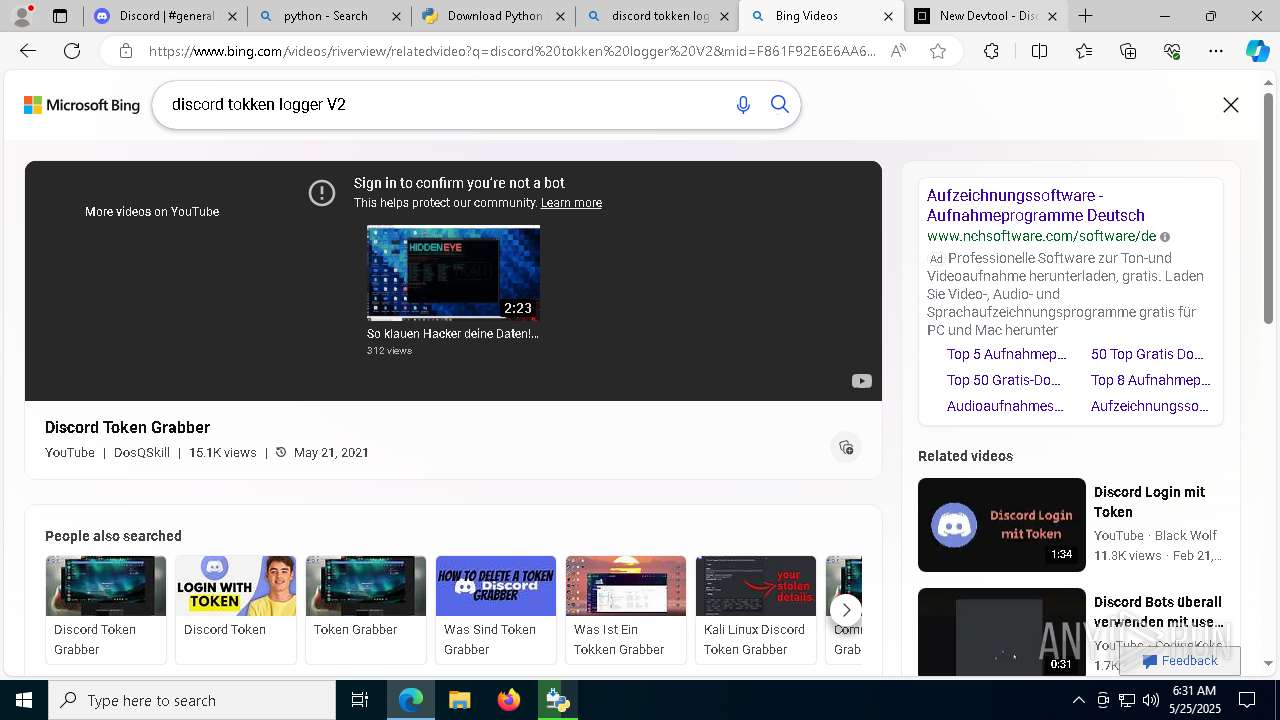Select Token Grabber suggestion card
Viewport: 1280px width, 720px height.
366,609
